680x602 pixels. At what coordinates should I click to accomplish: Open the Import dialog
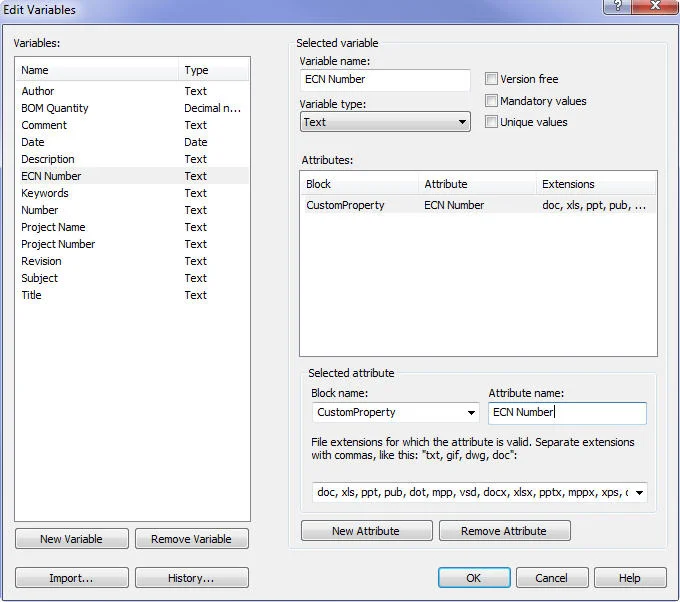(x=72, y=578)
